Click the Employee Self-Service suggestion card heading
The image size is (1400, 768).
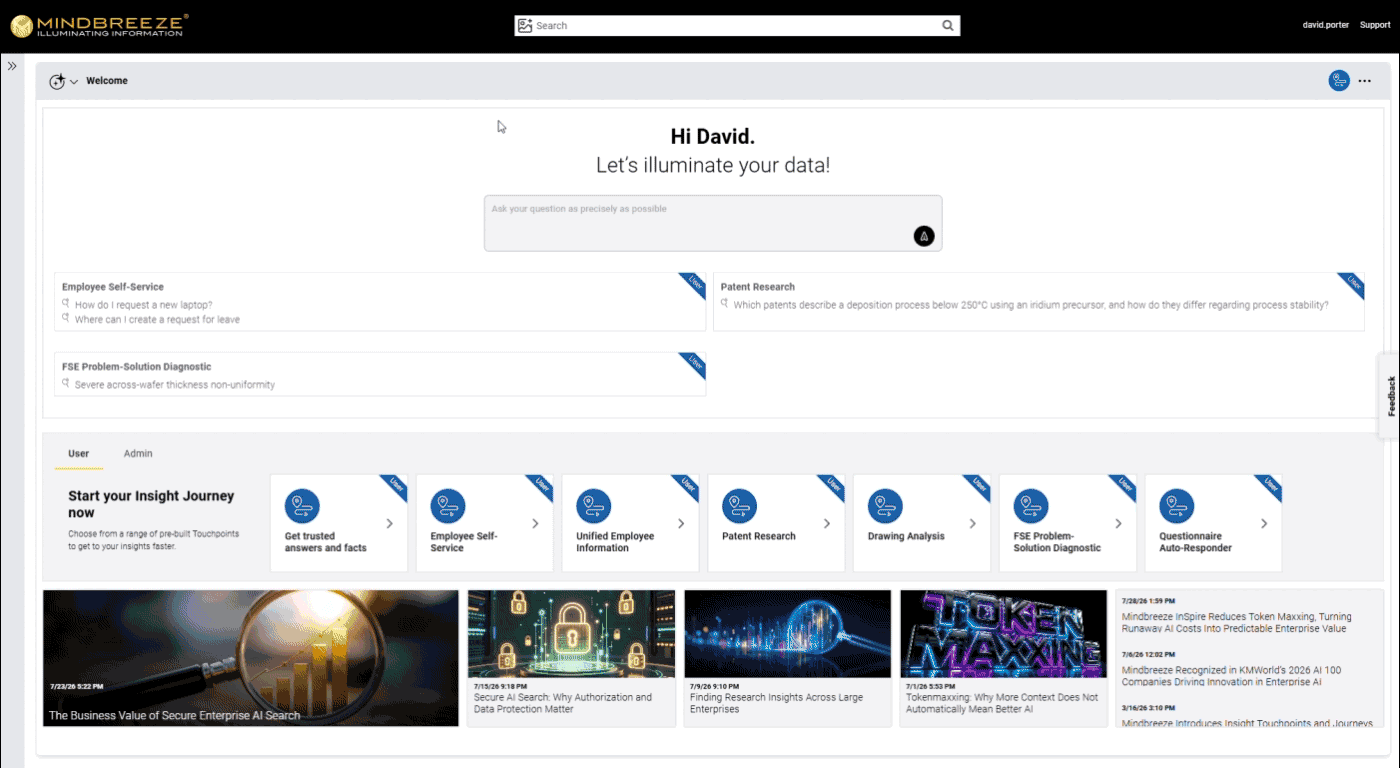coord(113,287)
